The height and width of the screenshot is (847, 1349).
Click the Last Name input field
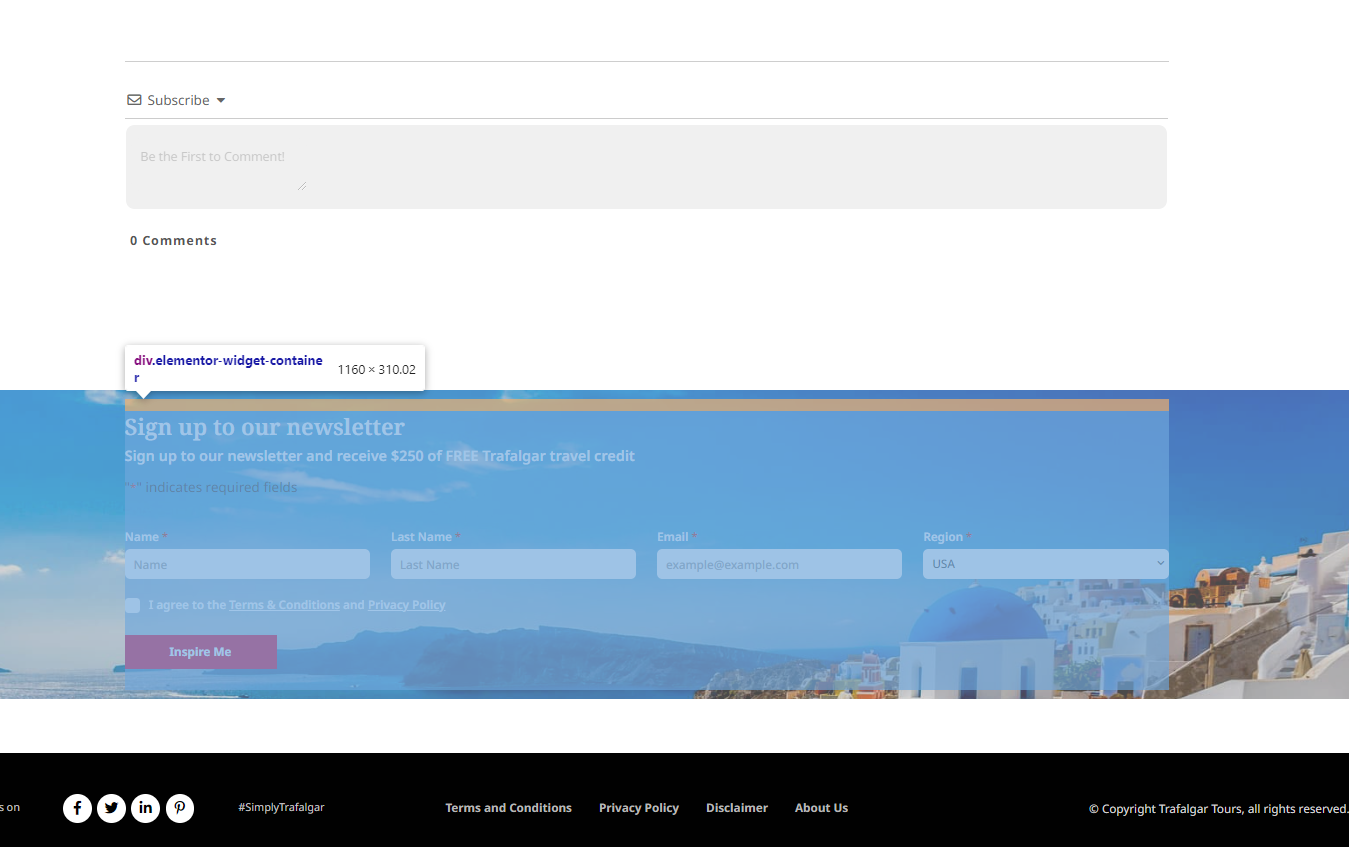(x=513, y=563)
